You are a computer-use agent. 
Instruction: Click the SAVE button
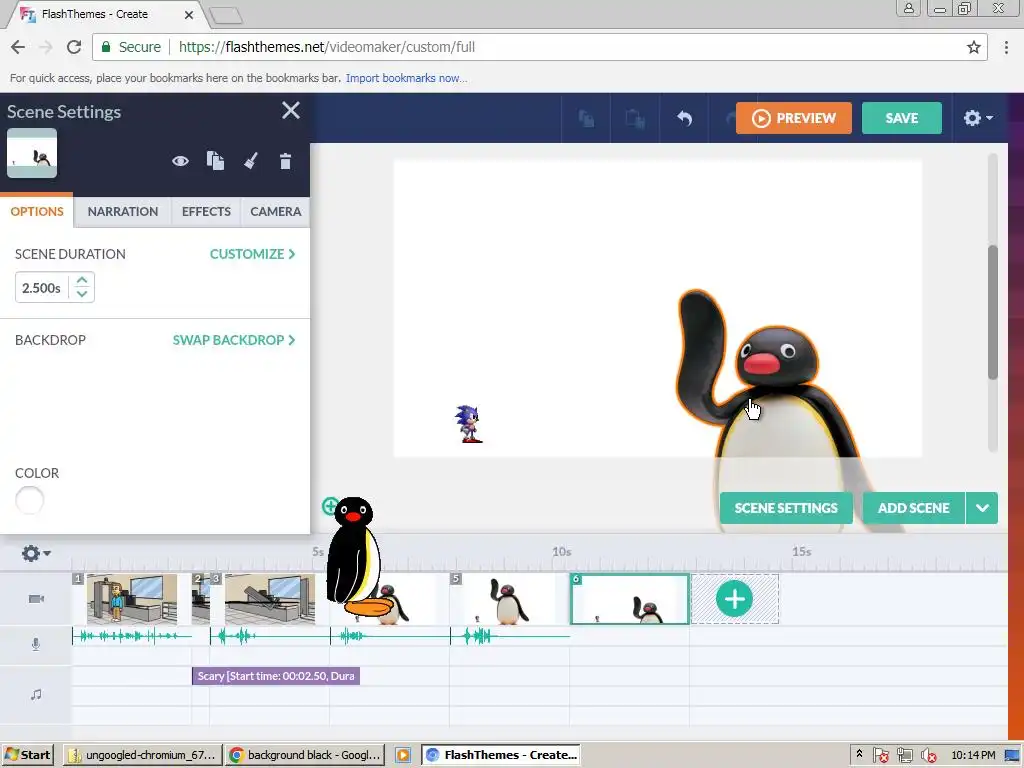point(901,118)
